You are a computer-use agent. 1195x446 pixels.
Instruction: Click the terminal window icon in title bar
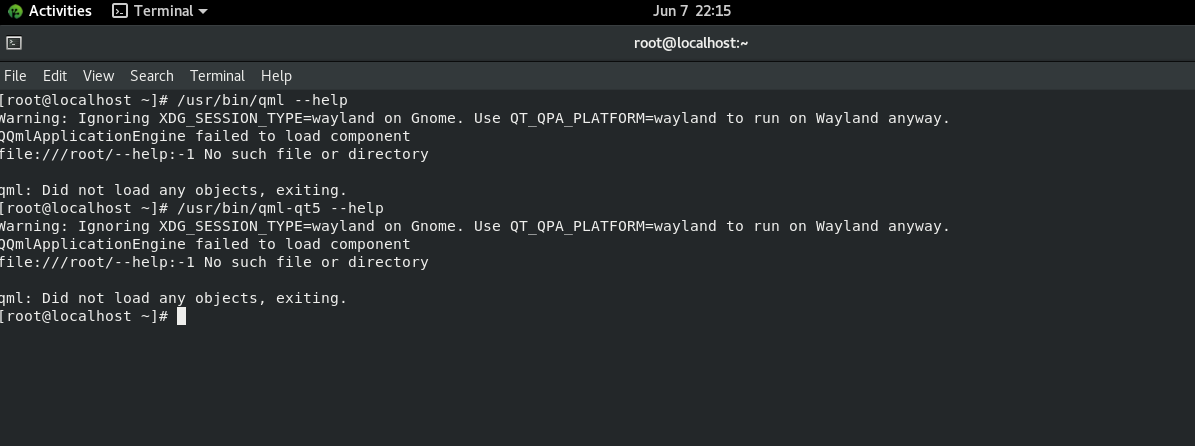[14, 43]
